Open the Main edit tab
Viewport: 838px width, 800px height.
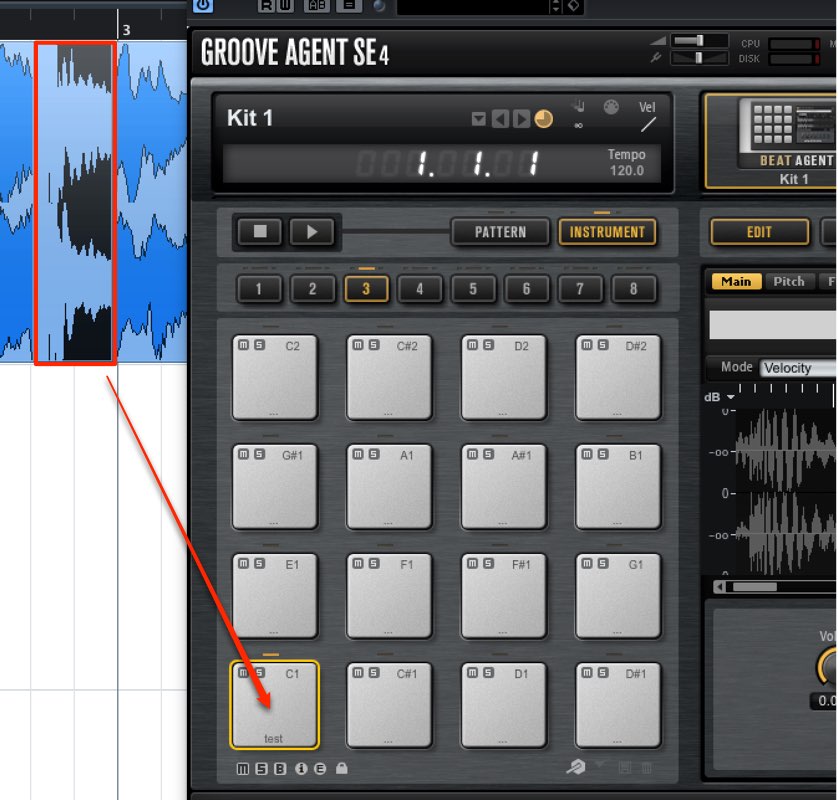click(736, 282)
